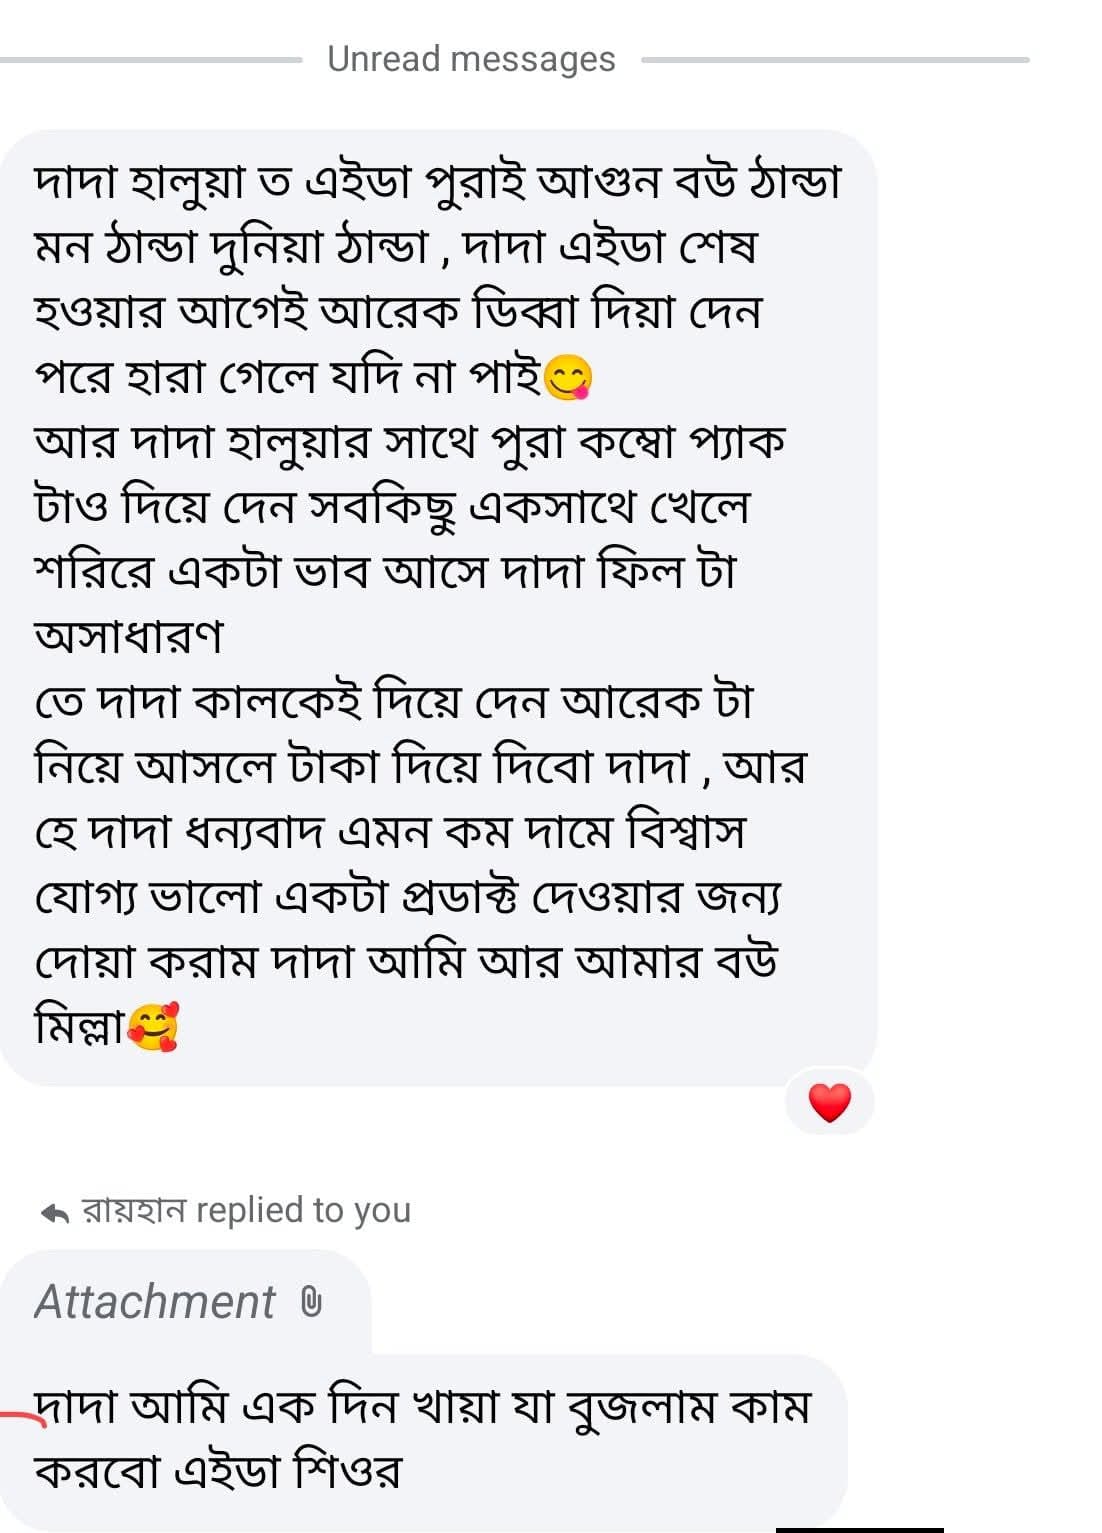Tap the line starting তে দাদা কালকেই
Image resolution: width=1102 pixels, height=1533 pixels.
click(393, 702)
